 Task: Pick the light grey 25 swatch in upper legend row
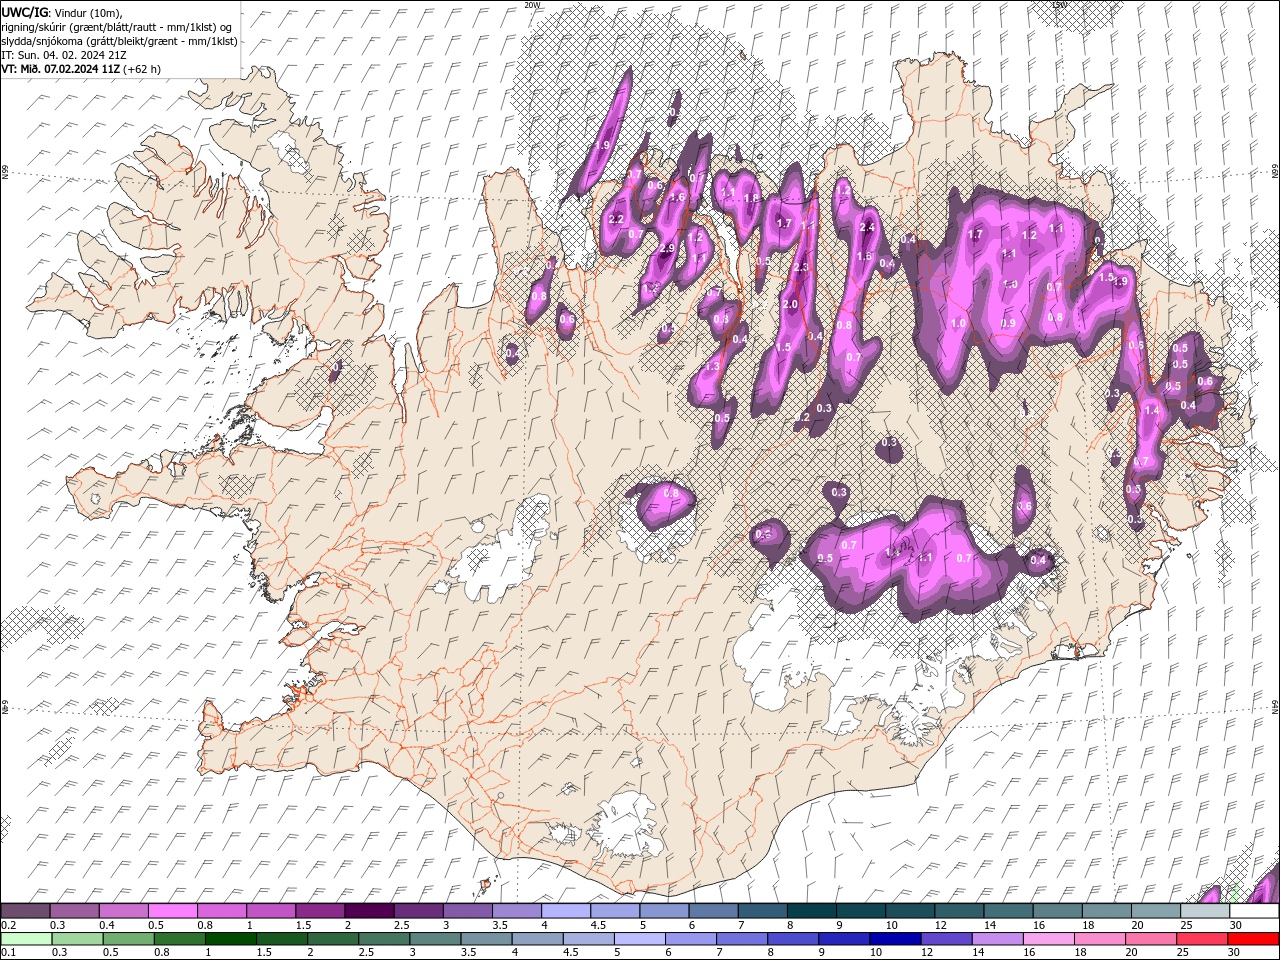1204,911
